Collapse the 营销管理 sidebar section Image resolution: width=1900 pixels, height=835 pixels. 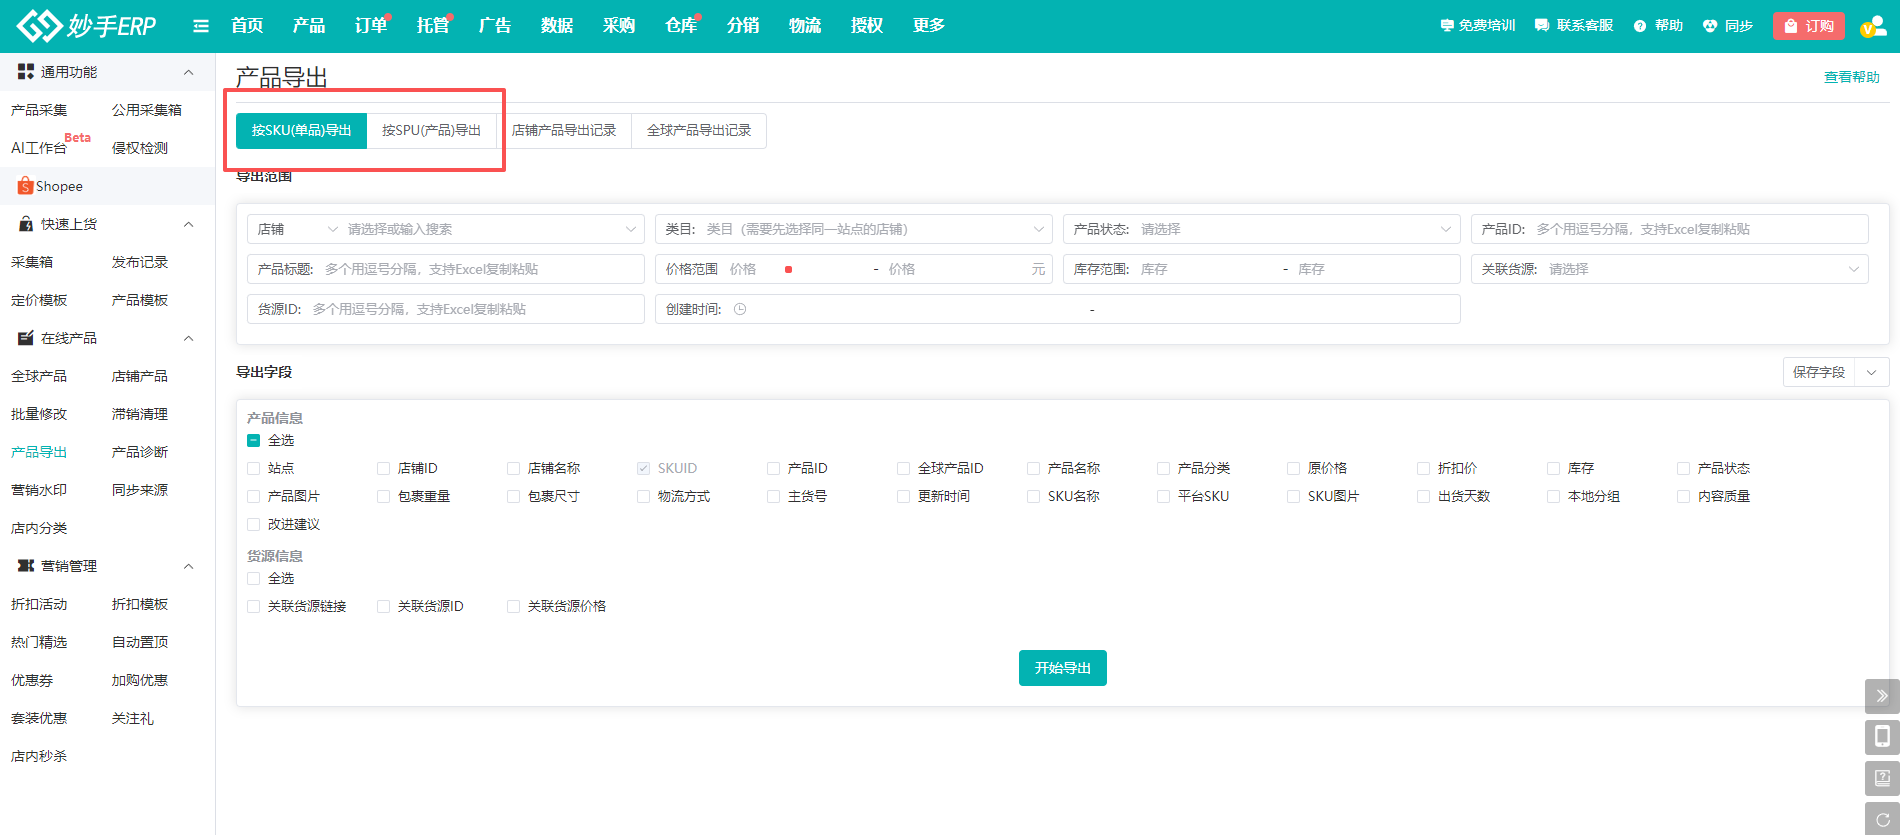188,566
